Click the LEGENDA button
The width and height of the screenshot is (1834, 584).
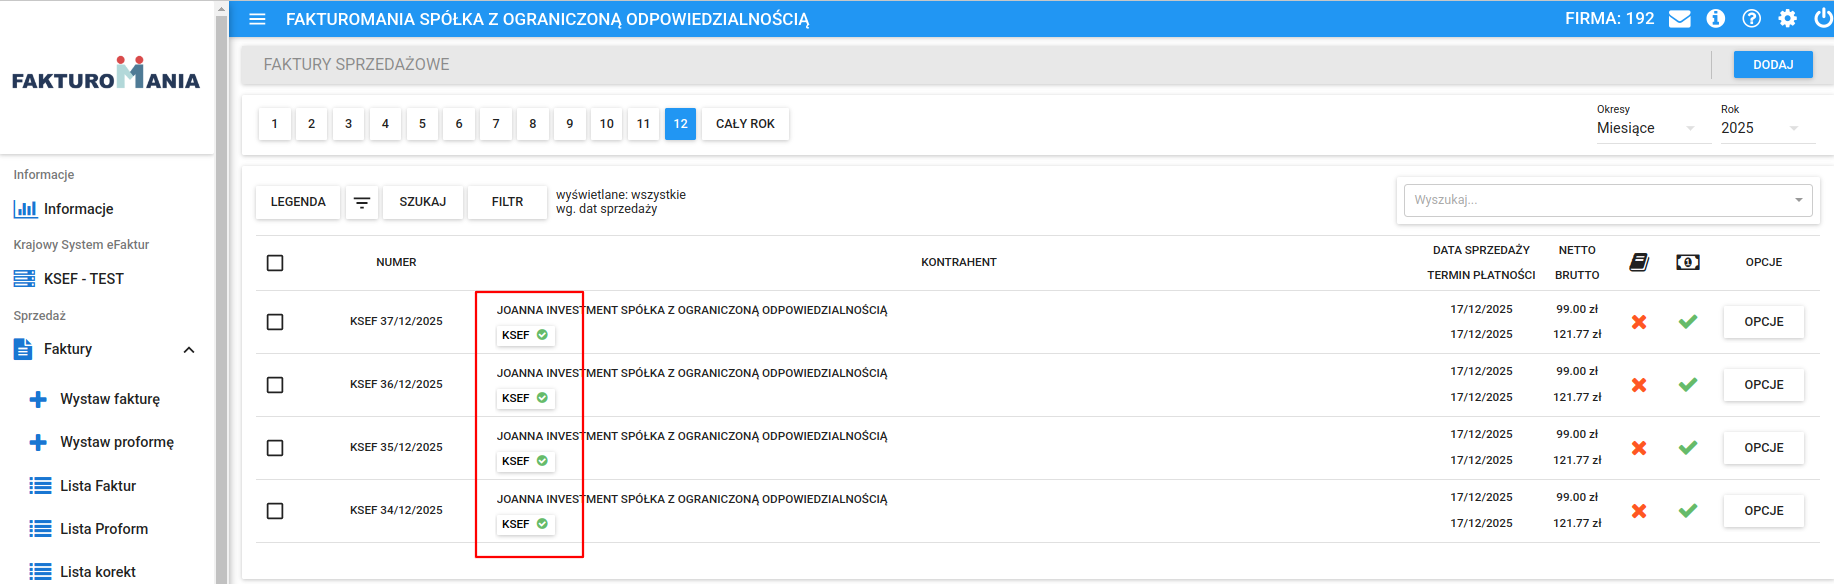pos(298,202)
